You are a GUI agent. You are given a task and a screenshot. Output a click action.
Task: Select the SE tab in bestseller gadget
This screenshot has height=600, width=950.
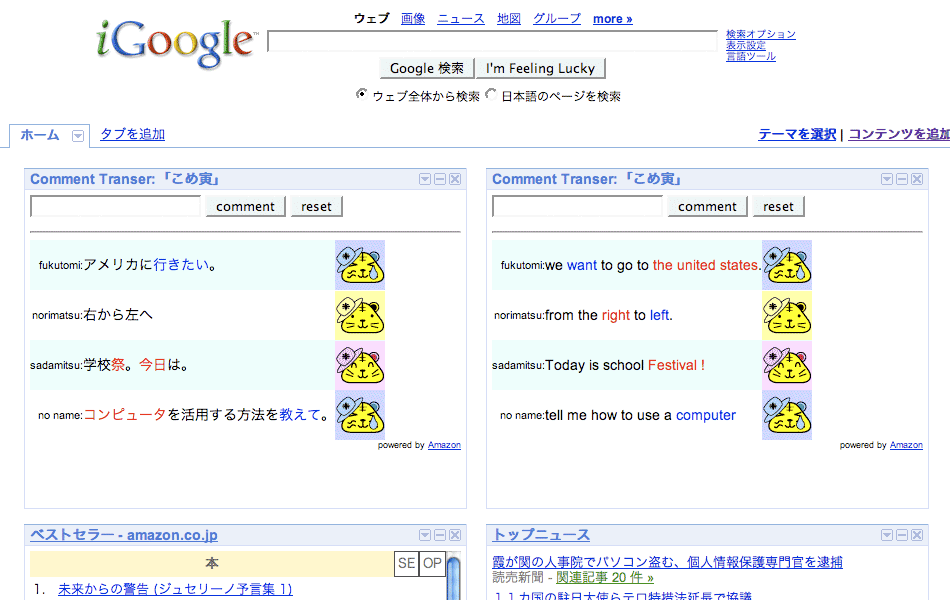point(407,563)
